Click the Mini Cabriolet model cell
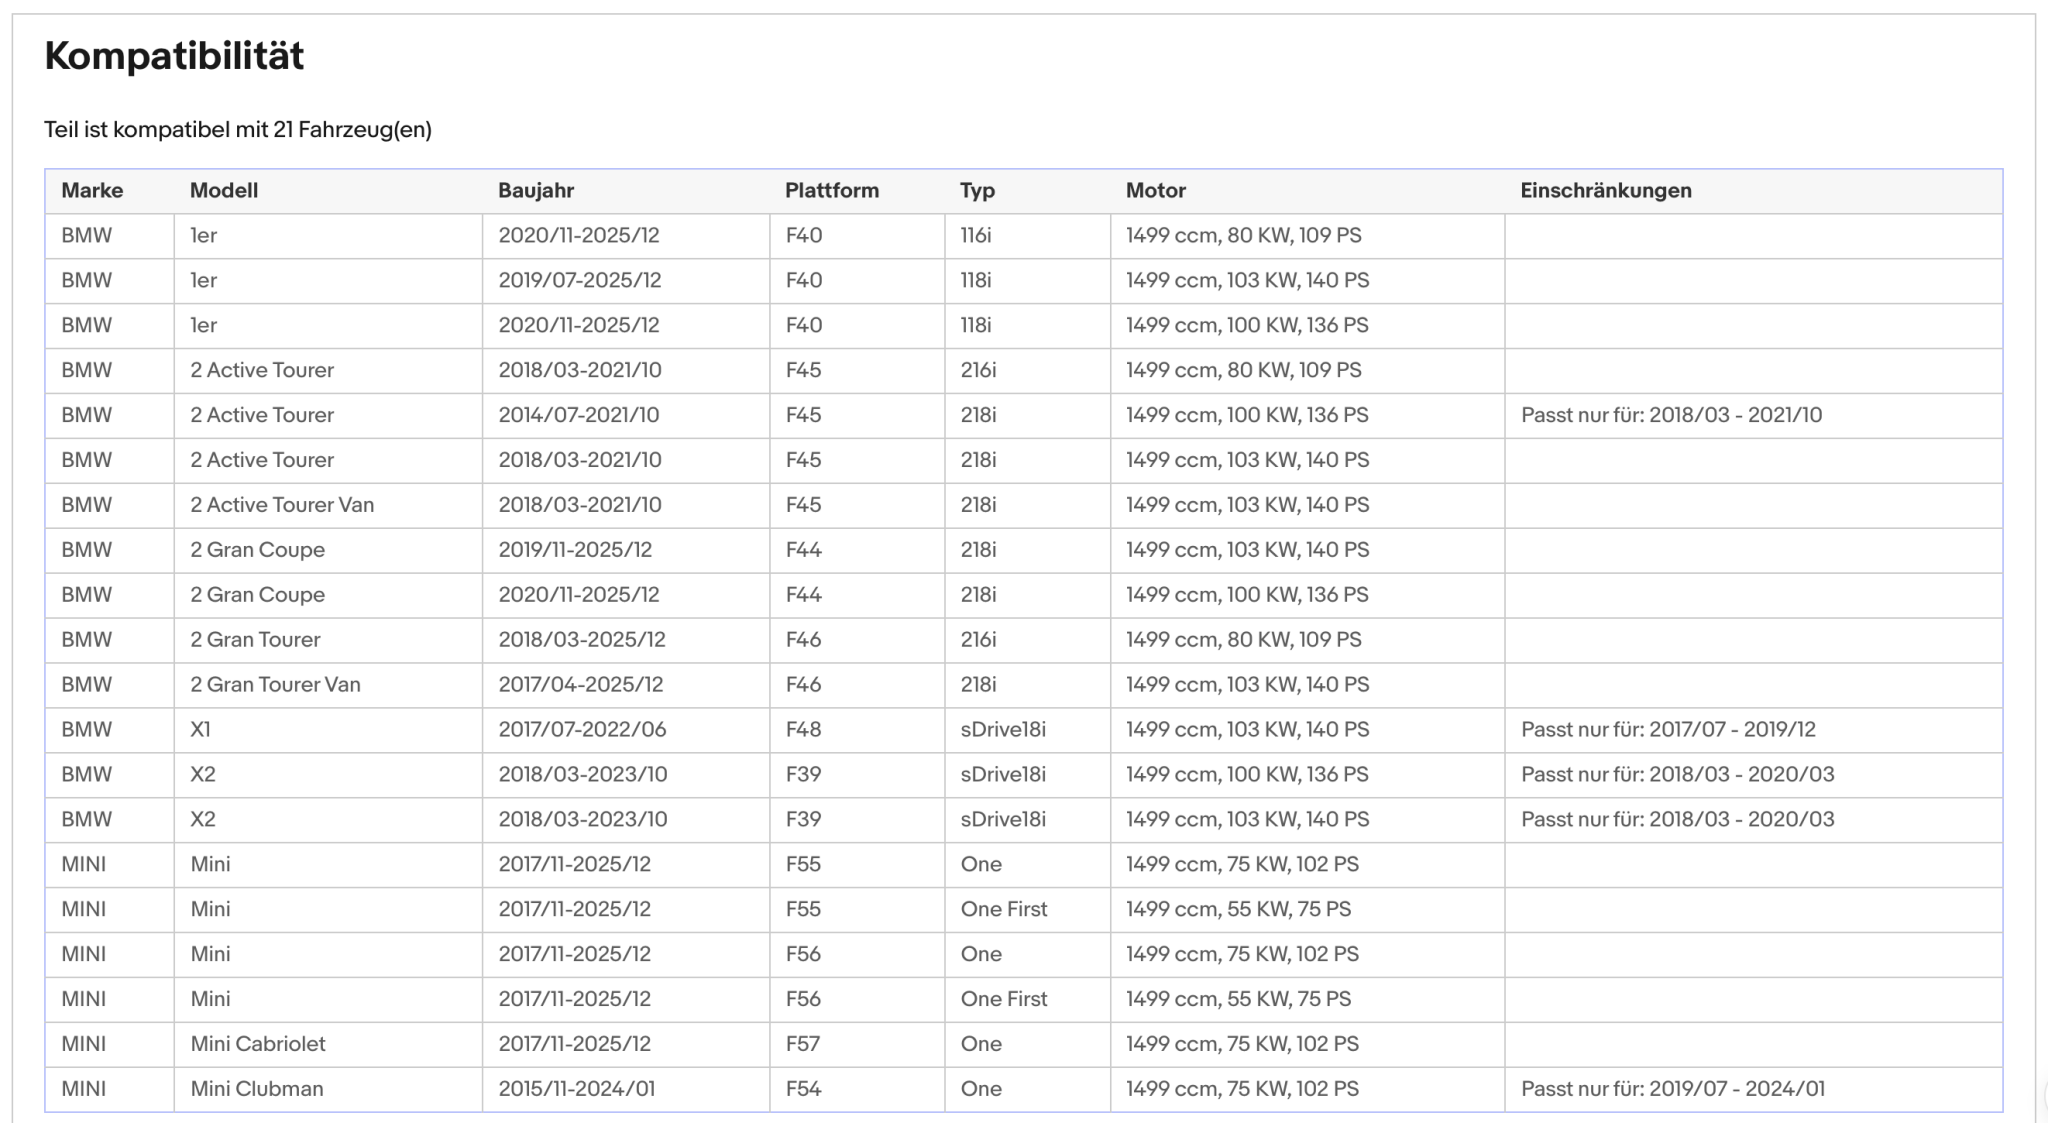 click(x=258, y=1044)
